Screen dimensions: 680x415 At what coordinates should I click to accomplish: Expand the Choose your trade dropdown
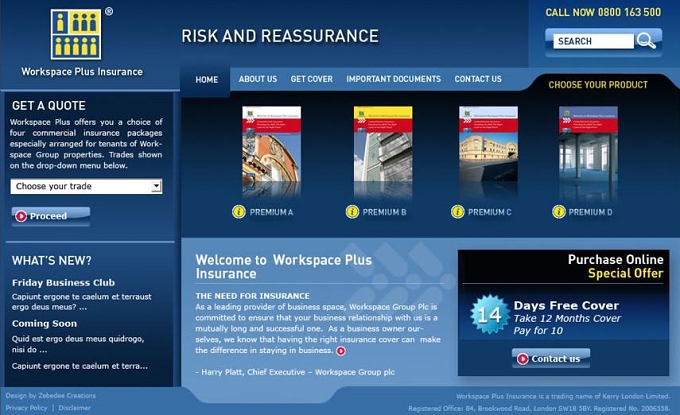[86, 186]
